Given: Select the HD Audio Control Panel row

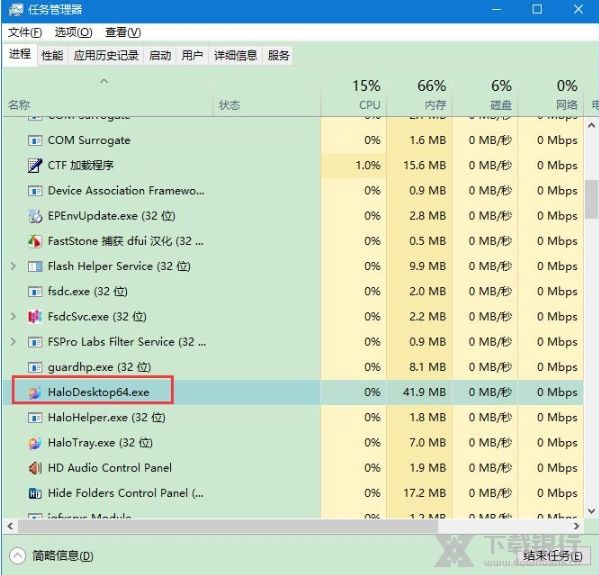Looking at the screenshot, I should pos(293,468).
